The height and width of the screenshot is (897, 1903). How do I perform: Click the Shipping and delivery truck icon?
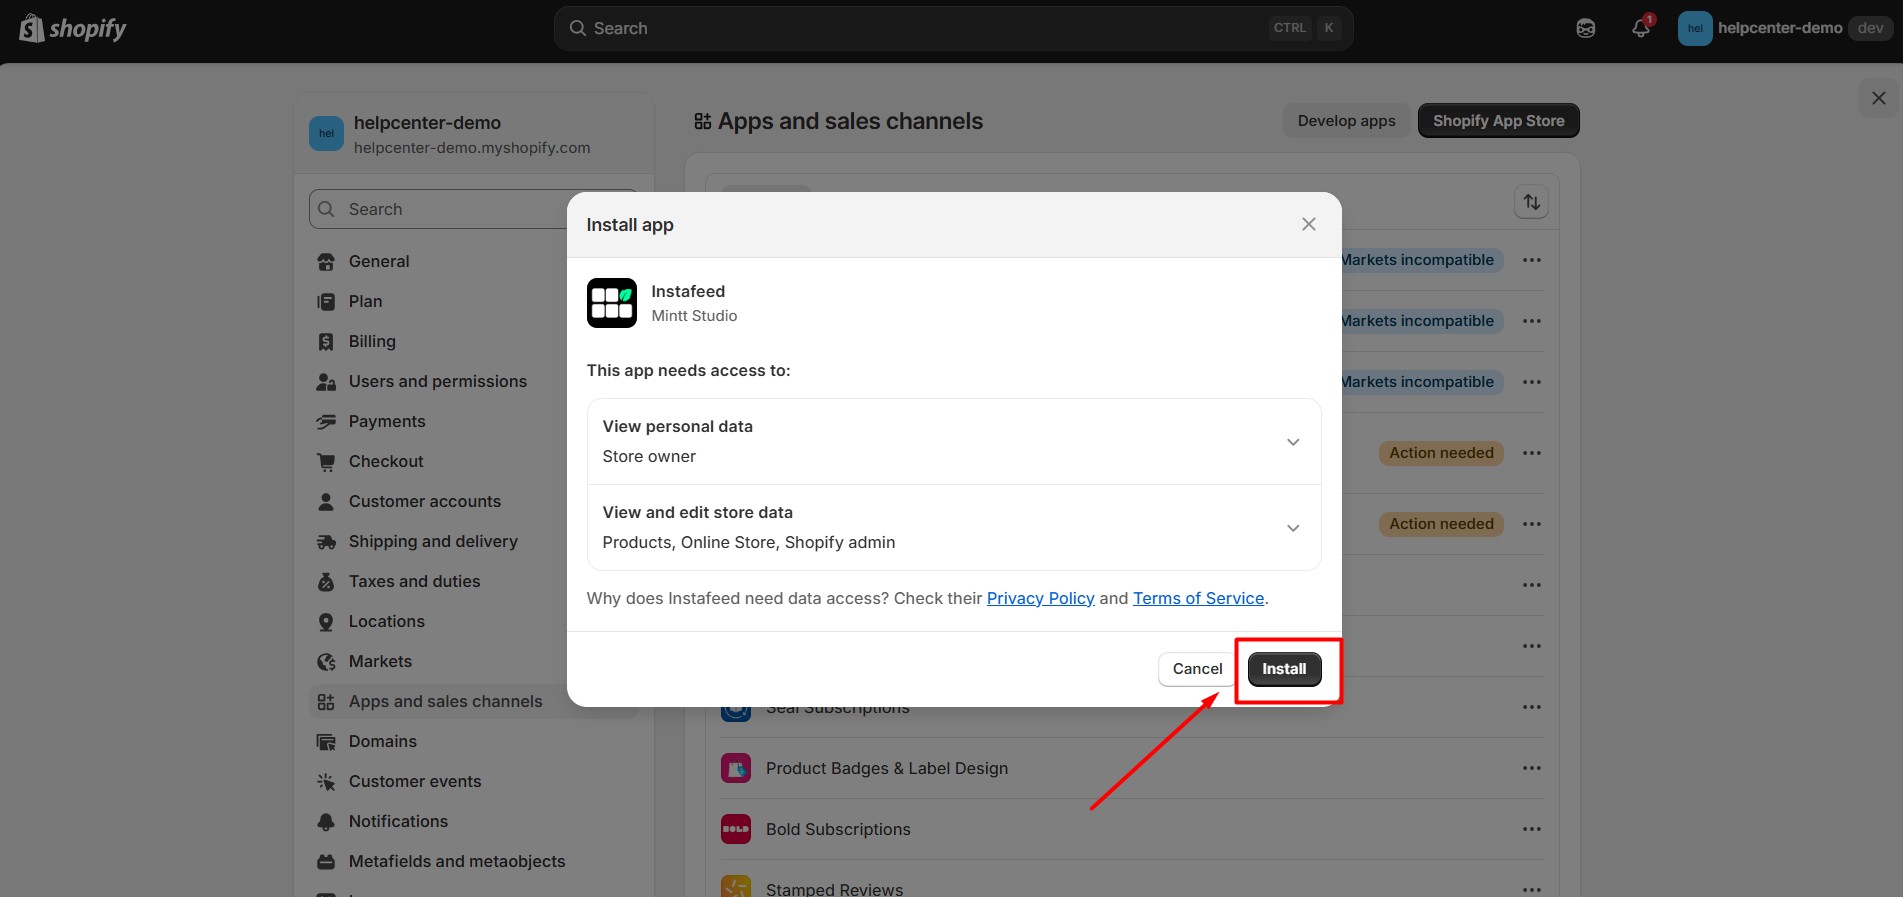pyautogui.click(x=326, y=542)
